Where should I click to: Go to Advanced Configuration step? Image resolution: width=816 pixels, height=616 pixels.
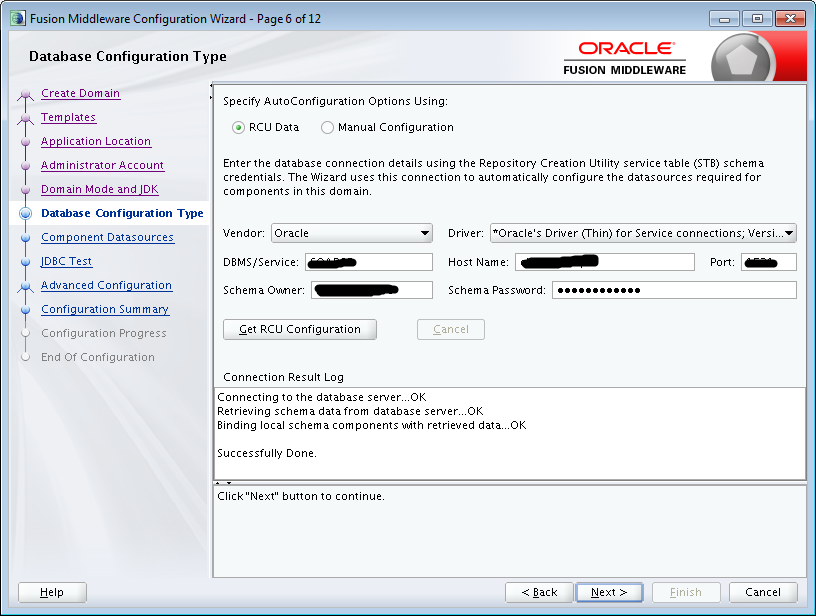[x=106, y=285]
